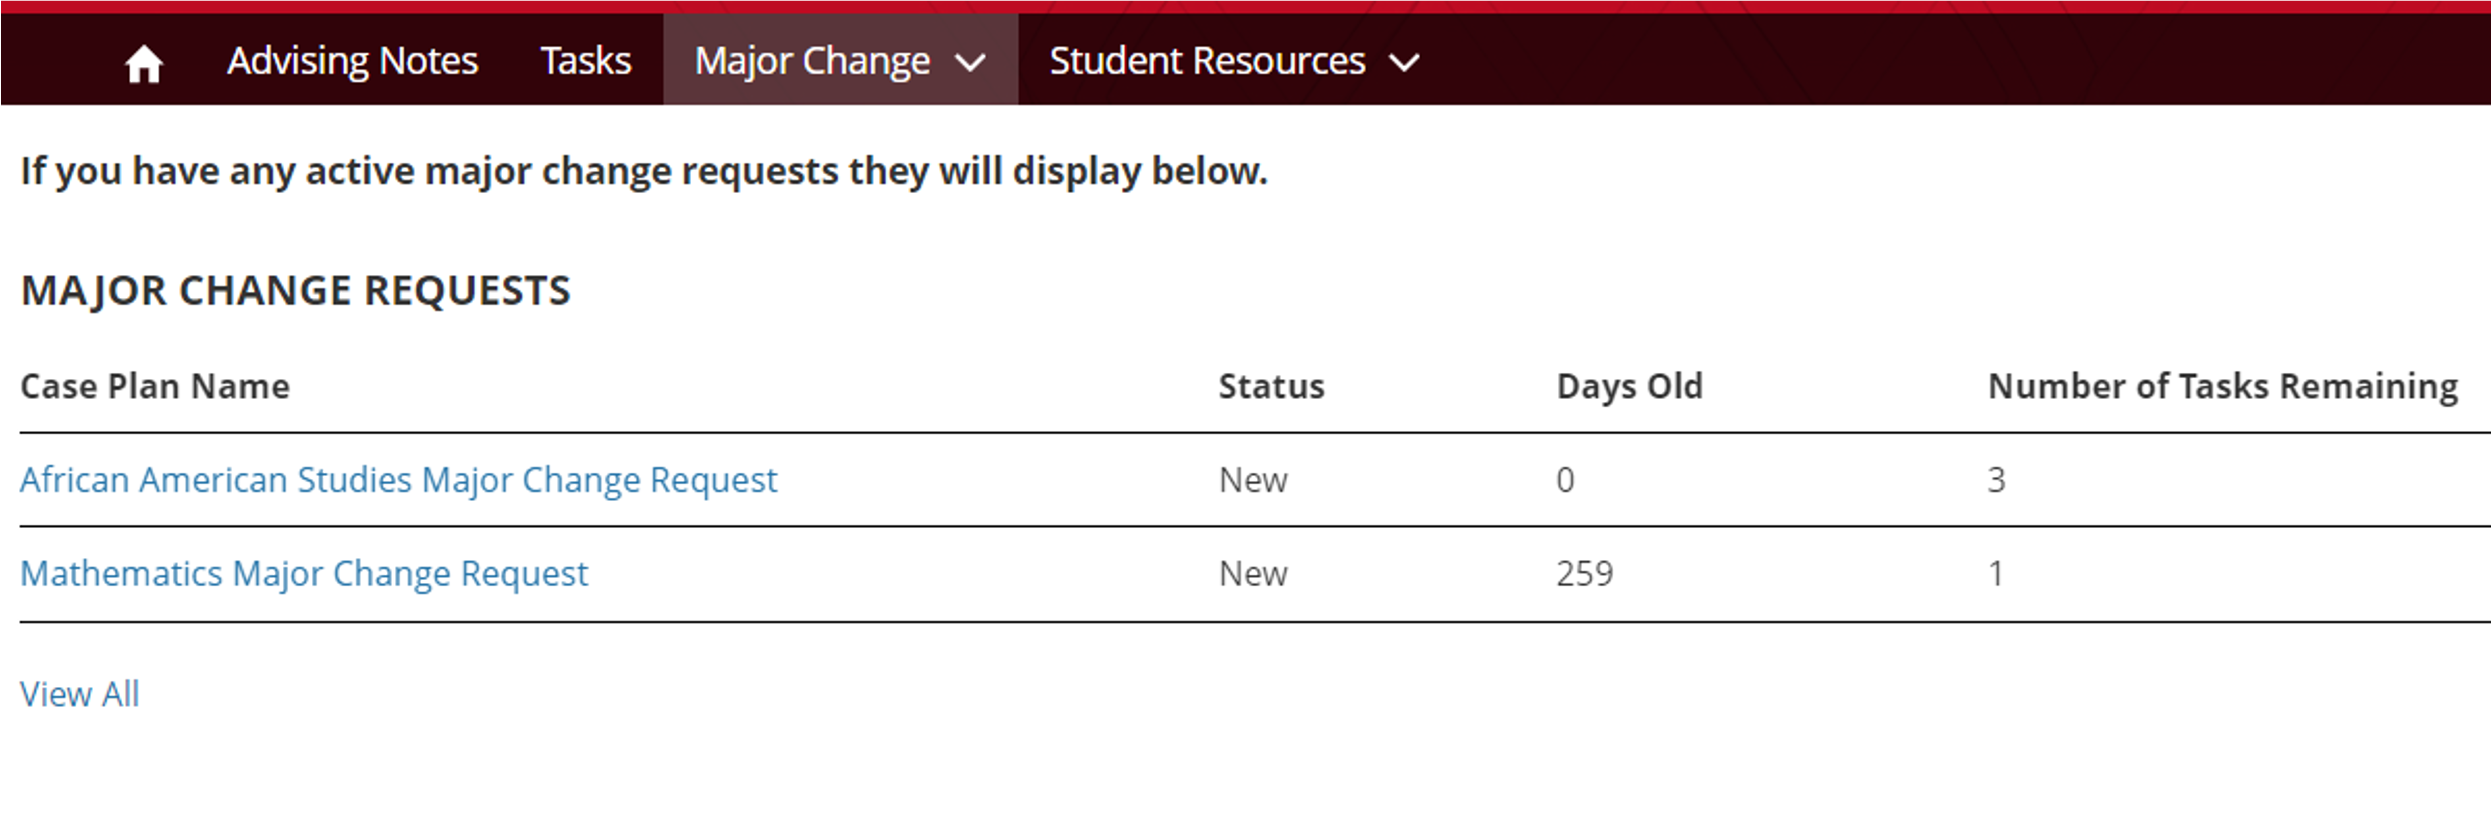Image resolution: width=2491 pixels, height=826 pixels.
Task: Navigate to the Tasks section
Action: coord(585,60)
